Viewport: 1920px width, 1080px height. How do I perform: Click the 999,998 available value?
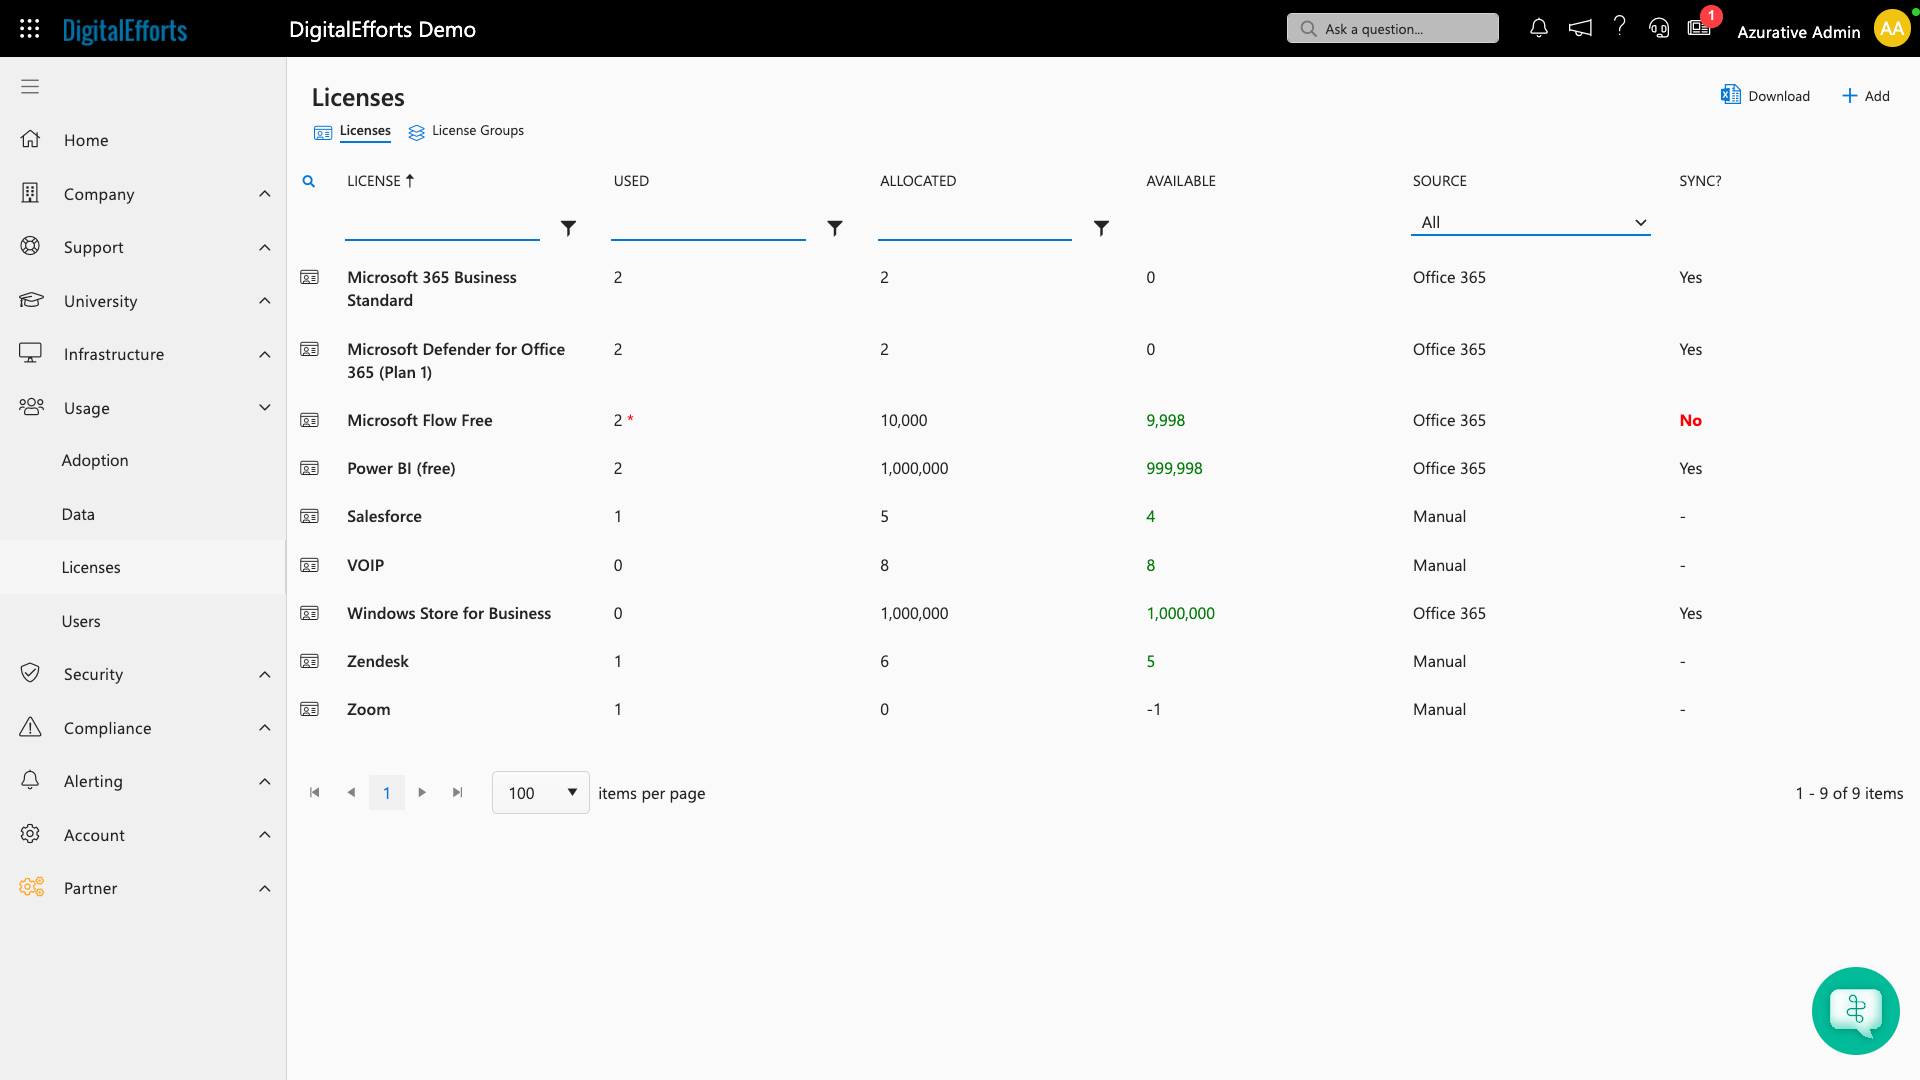point(1174,468)
